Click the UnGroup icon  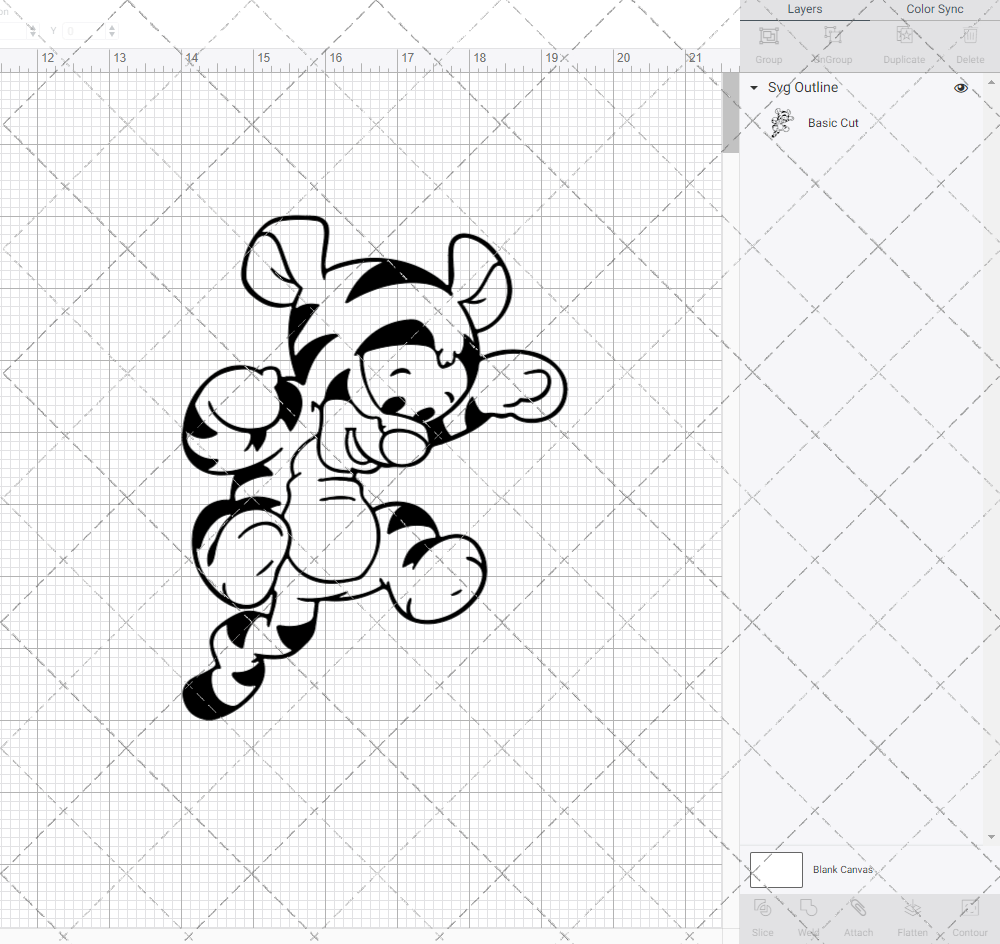pyautogui.click(x=832, y=36)
